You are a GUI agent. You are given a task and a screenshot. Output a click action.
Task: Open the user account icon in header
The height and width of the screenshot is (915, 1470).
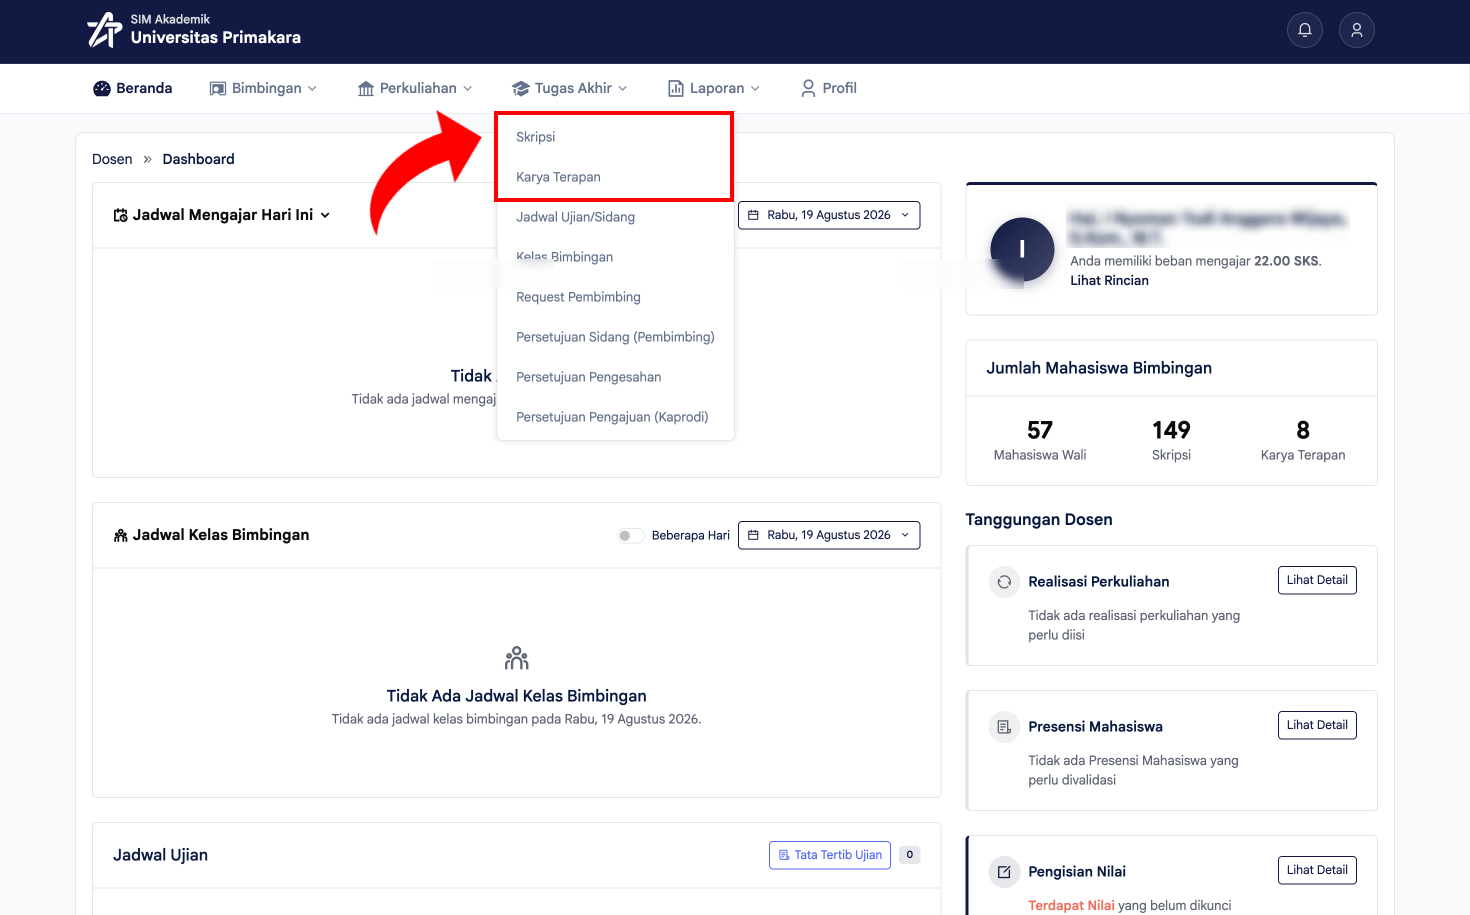click(x=1357, y=30)
